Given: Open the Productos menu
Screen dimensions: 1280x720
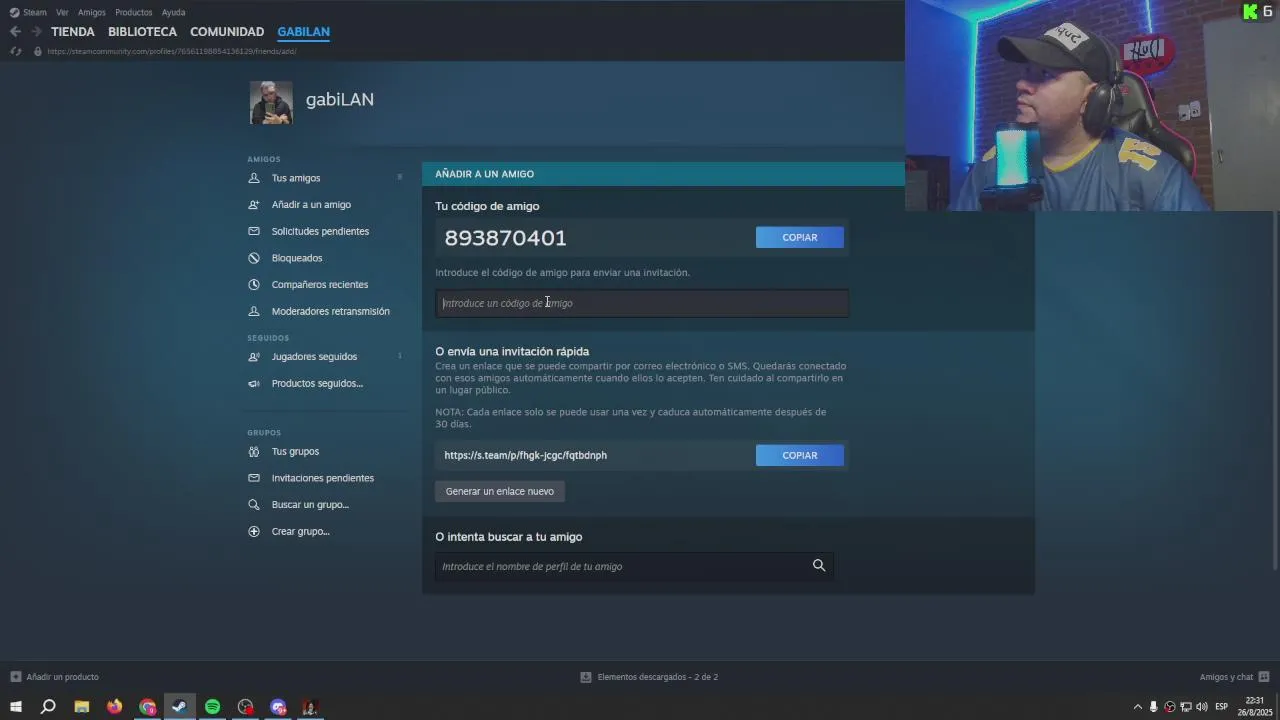Looking at the screenshot, I should click(133, 13).
